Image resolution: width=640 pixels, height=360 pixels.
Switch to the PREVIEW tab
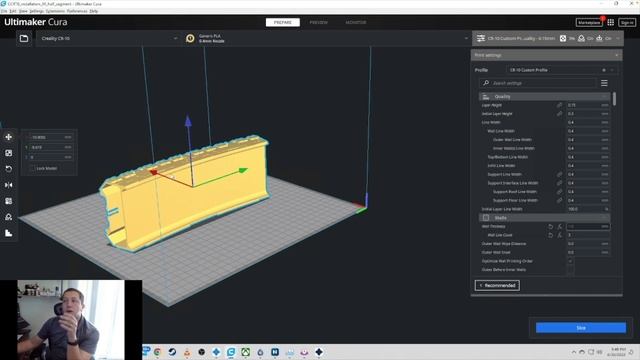pos(318,22)
